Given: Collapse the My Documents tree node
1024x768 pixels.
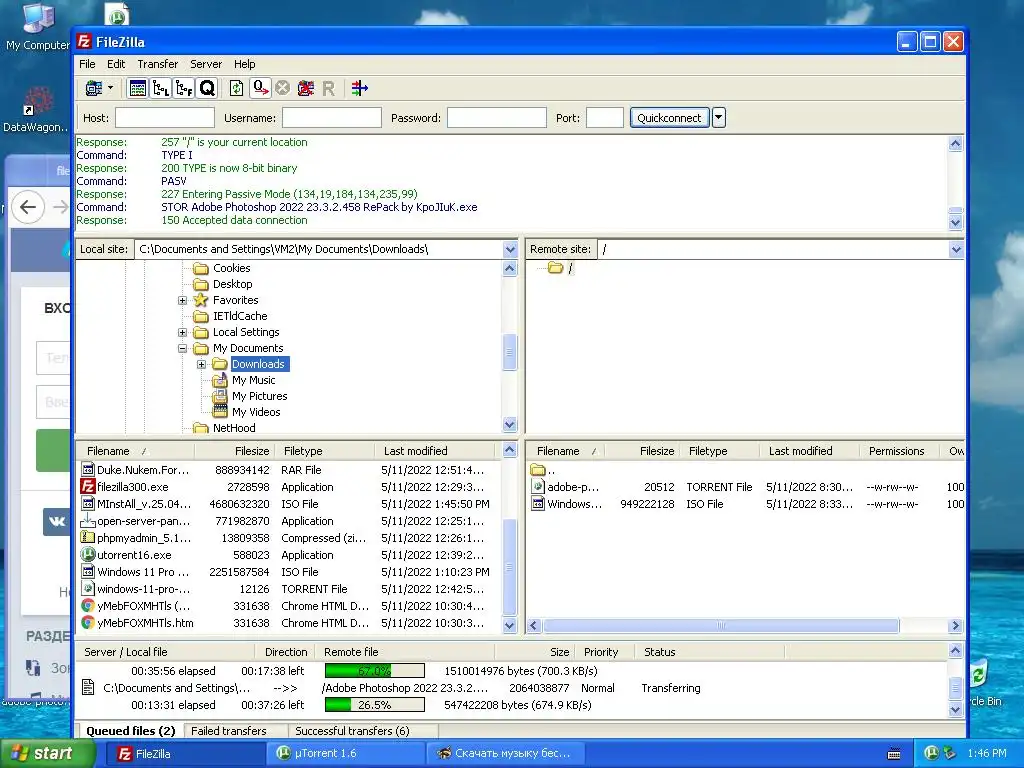Looking at the screenshot, I should 183,349.
